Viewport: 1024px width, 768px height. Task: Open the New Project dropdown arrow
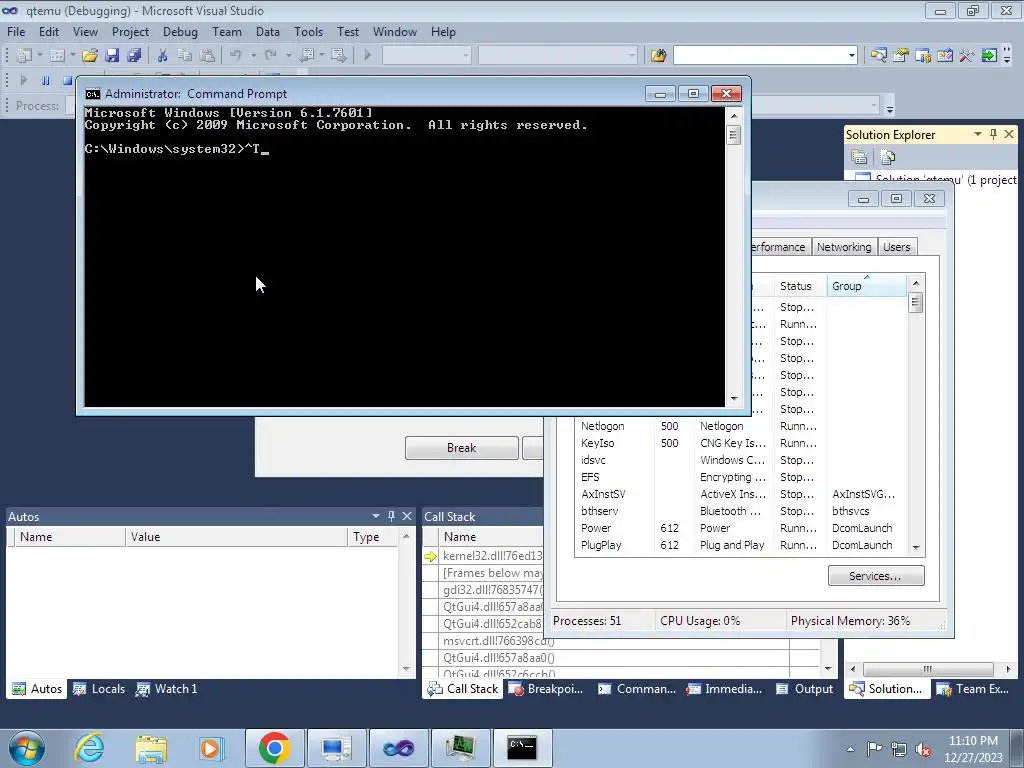(39, 56)
